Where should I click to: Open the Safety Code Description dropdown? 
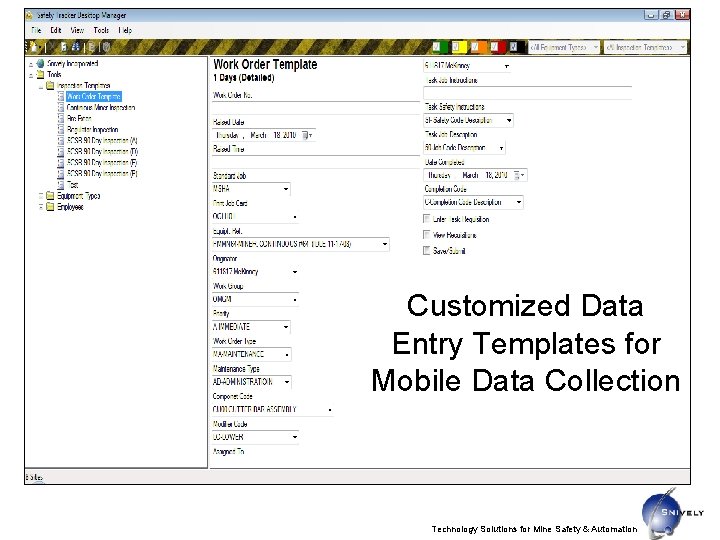pos(509,120)
